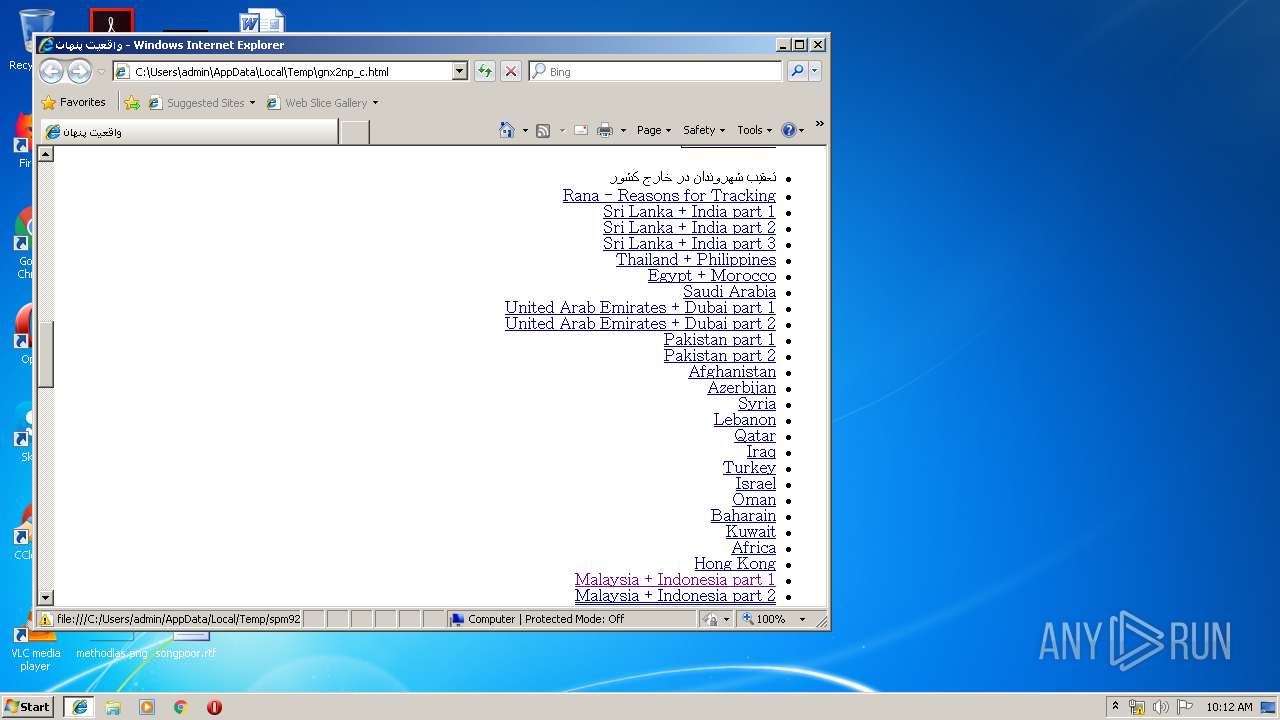Image resolution: width=1280 pixels, height=720 pixels.
Task: Open the Home button dropdown arrow
Action: coord(525,131)
